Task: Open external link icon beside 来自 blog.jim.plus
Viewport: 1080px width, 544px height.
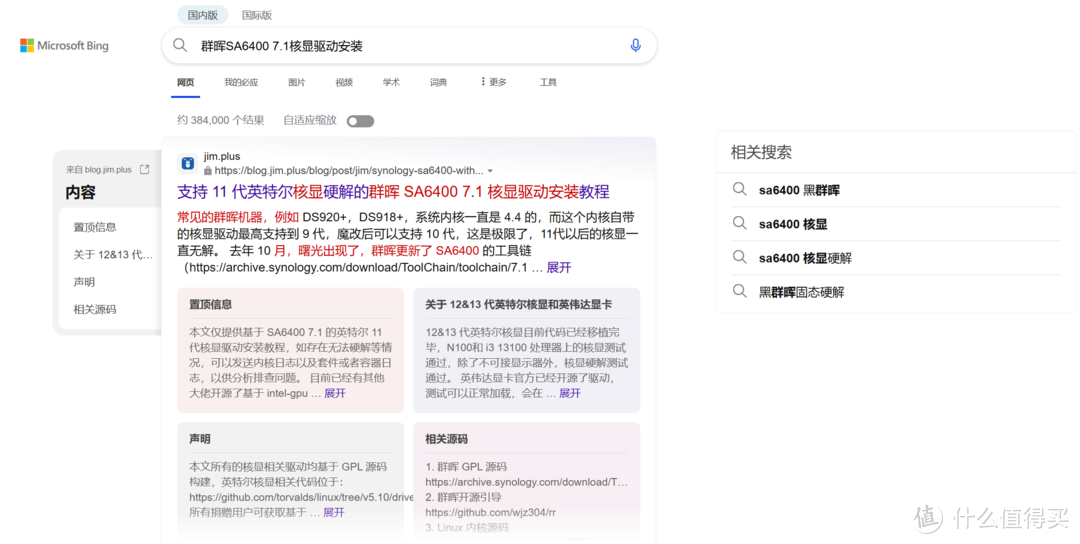Action: coord(145,169)
